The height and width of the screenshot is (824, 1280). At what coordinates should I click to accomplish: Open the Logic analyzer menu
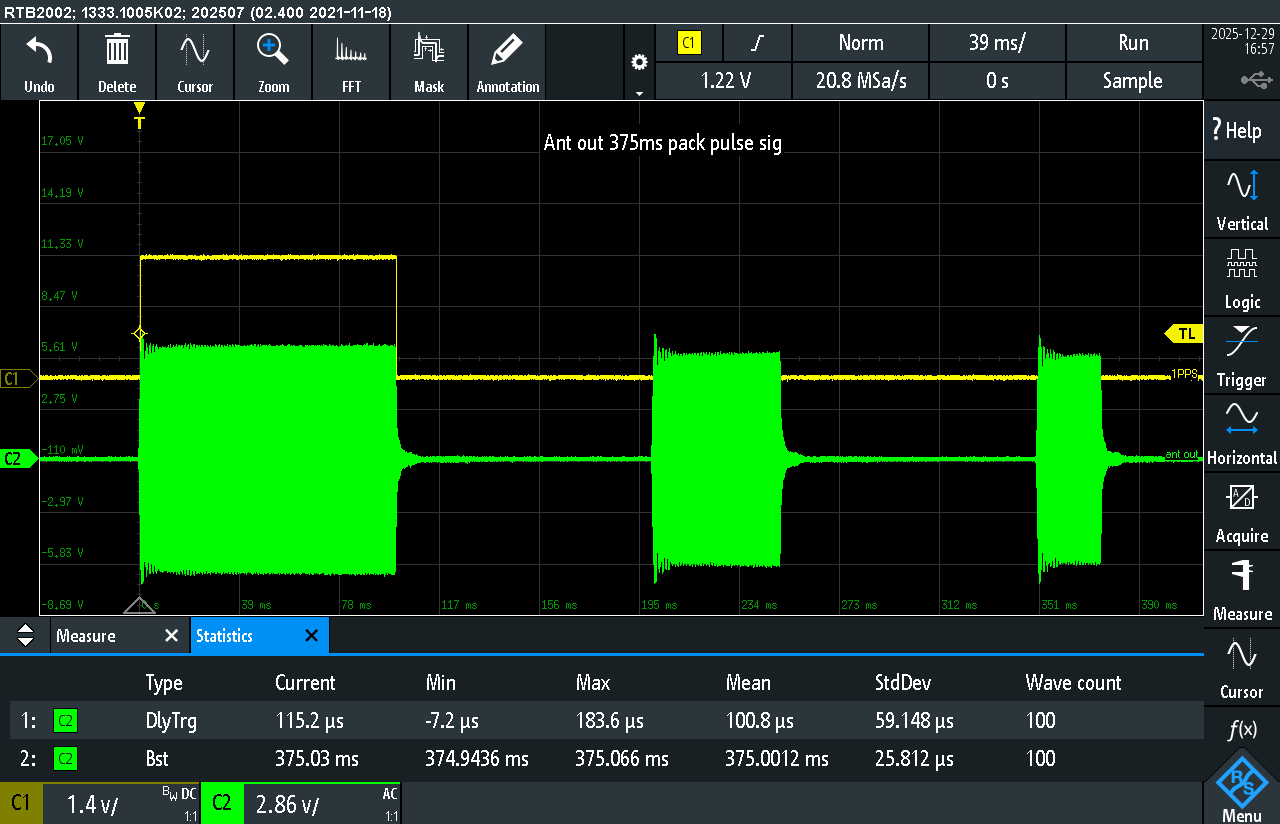click(x=1242, y=277)
